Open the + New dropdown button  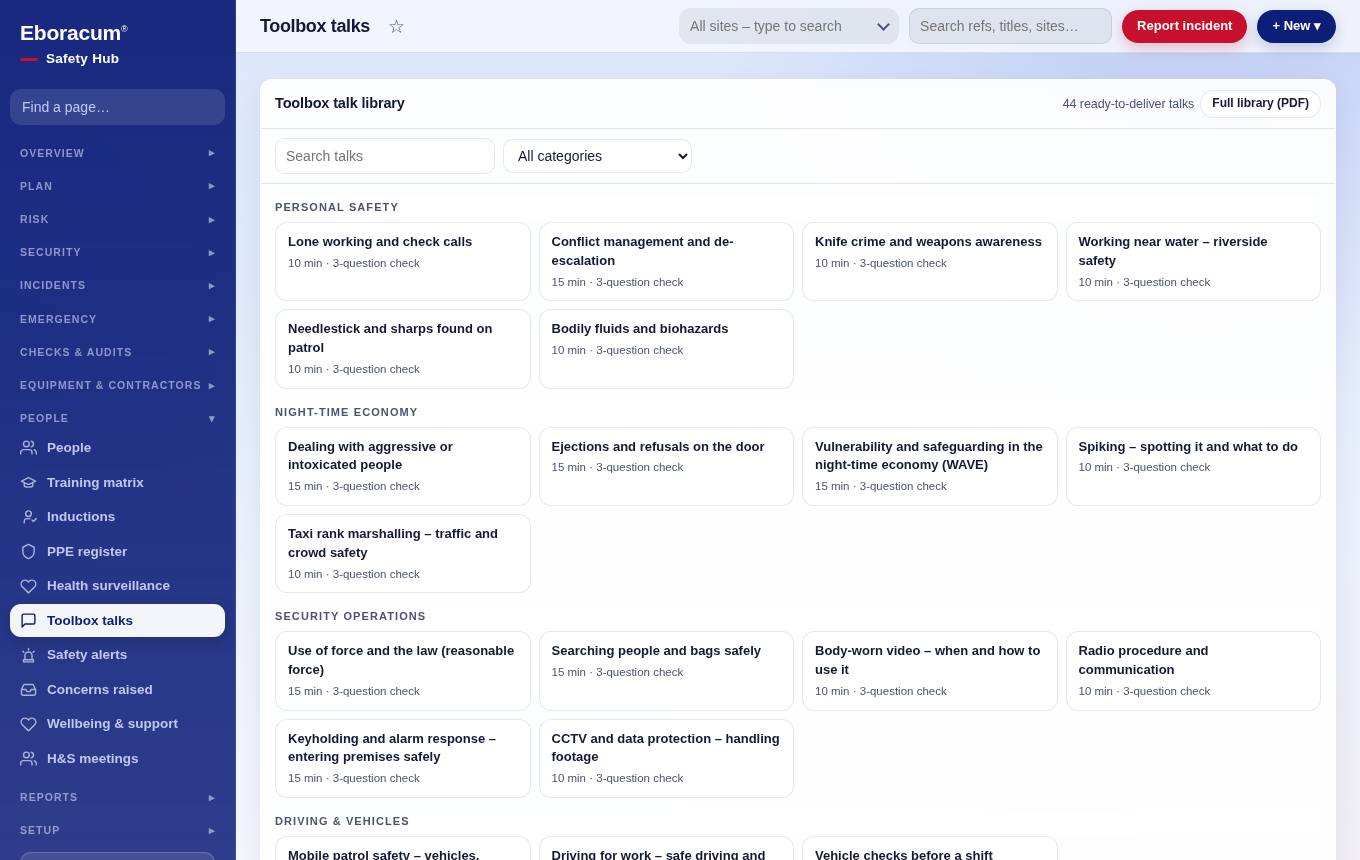1296,26
